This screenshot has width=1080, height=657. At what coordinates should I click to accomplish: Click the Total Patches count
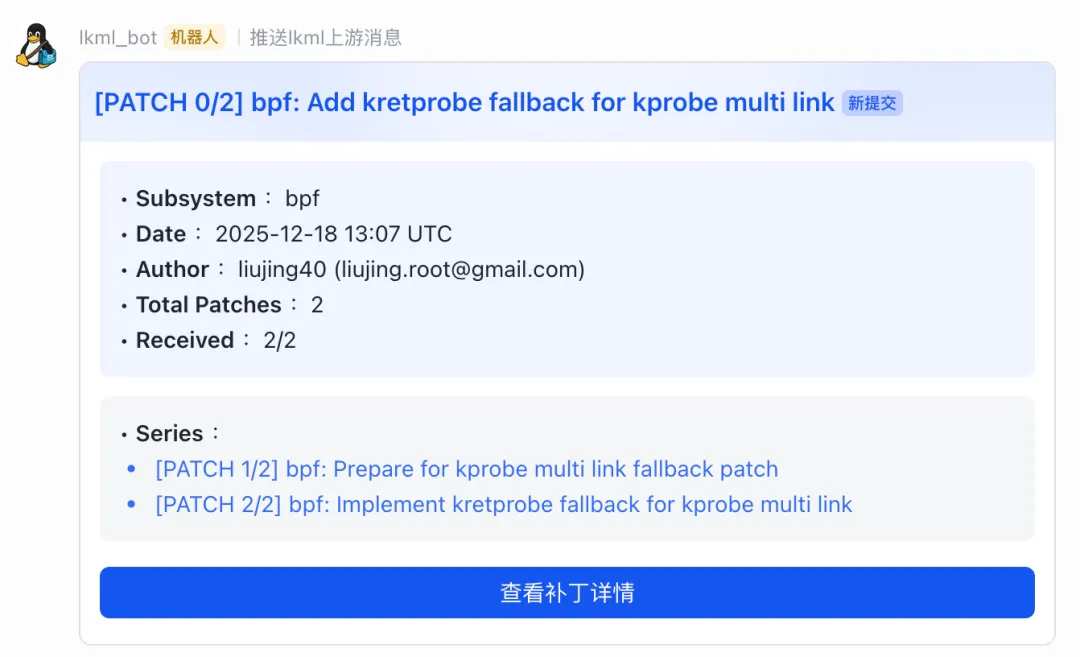tap(317, 305)
